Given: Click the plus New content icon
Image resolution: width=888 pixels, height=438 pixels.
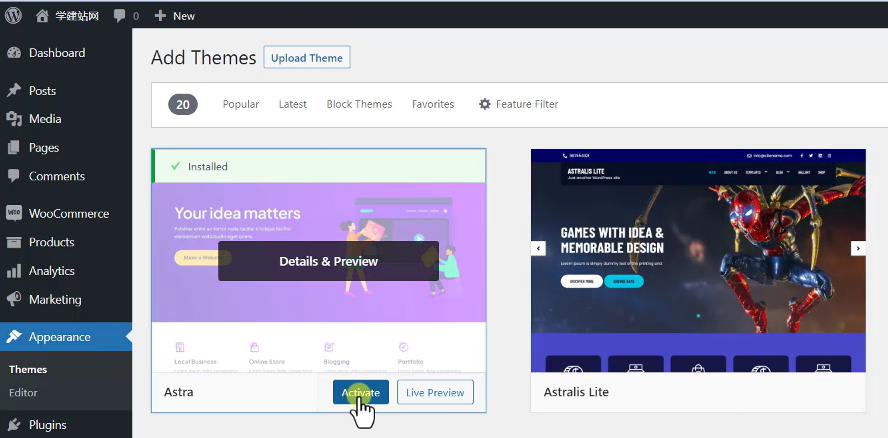Looking at the screenshot, I should [x=160, y=16].
